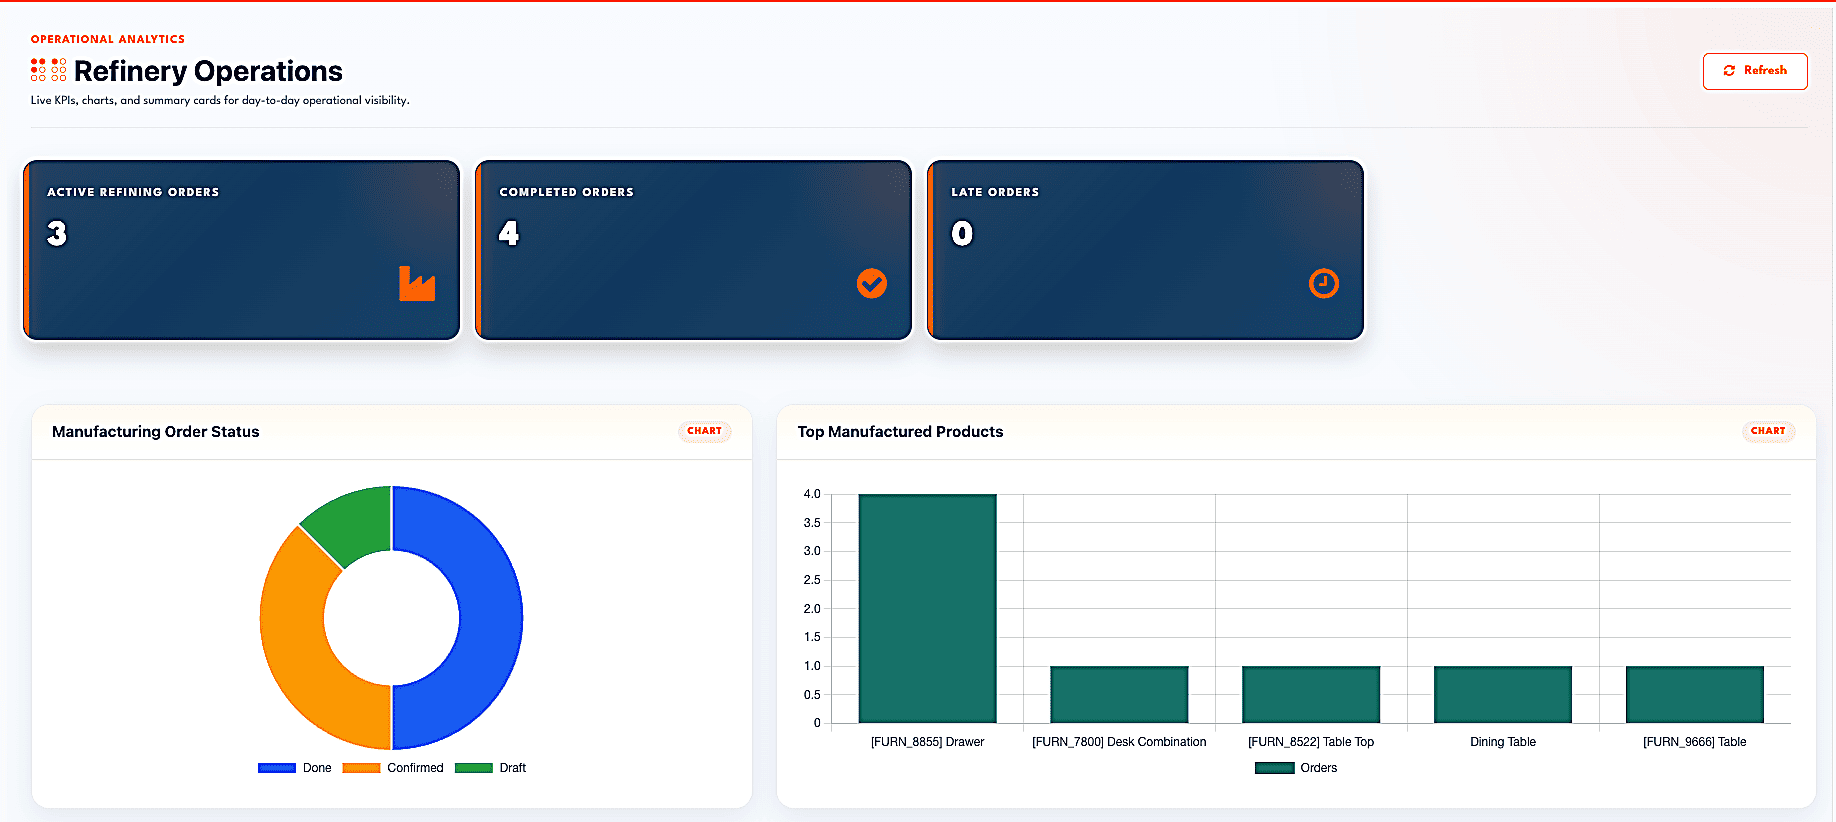Click the Manufacturing Order Status title
Screen dimensions: 1836x822
(156, 432)
